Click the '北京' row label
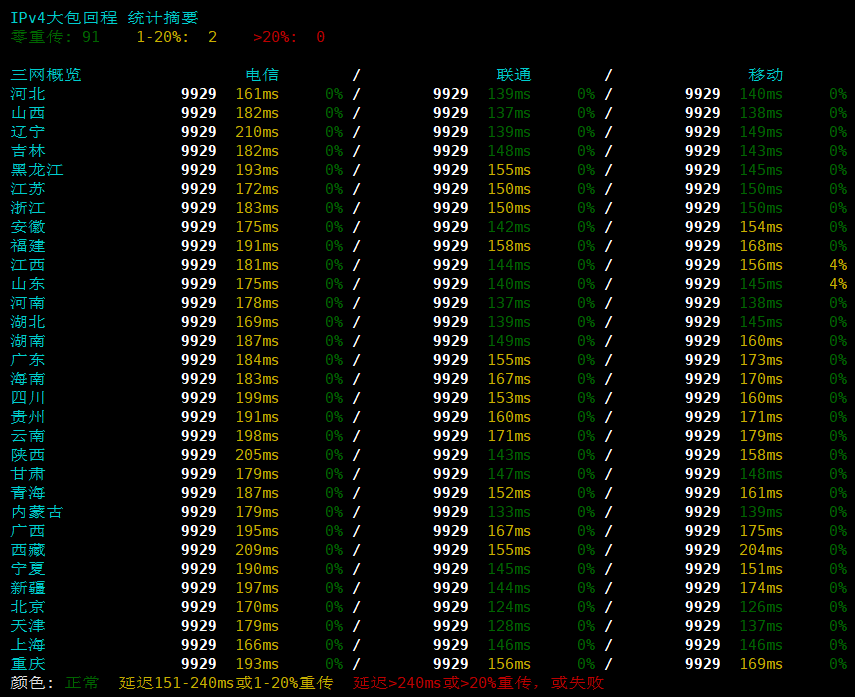The image size is (855, 697). tap(28, 607)
